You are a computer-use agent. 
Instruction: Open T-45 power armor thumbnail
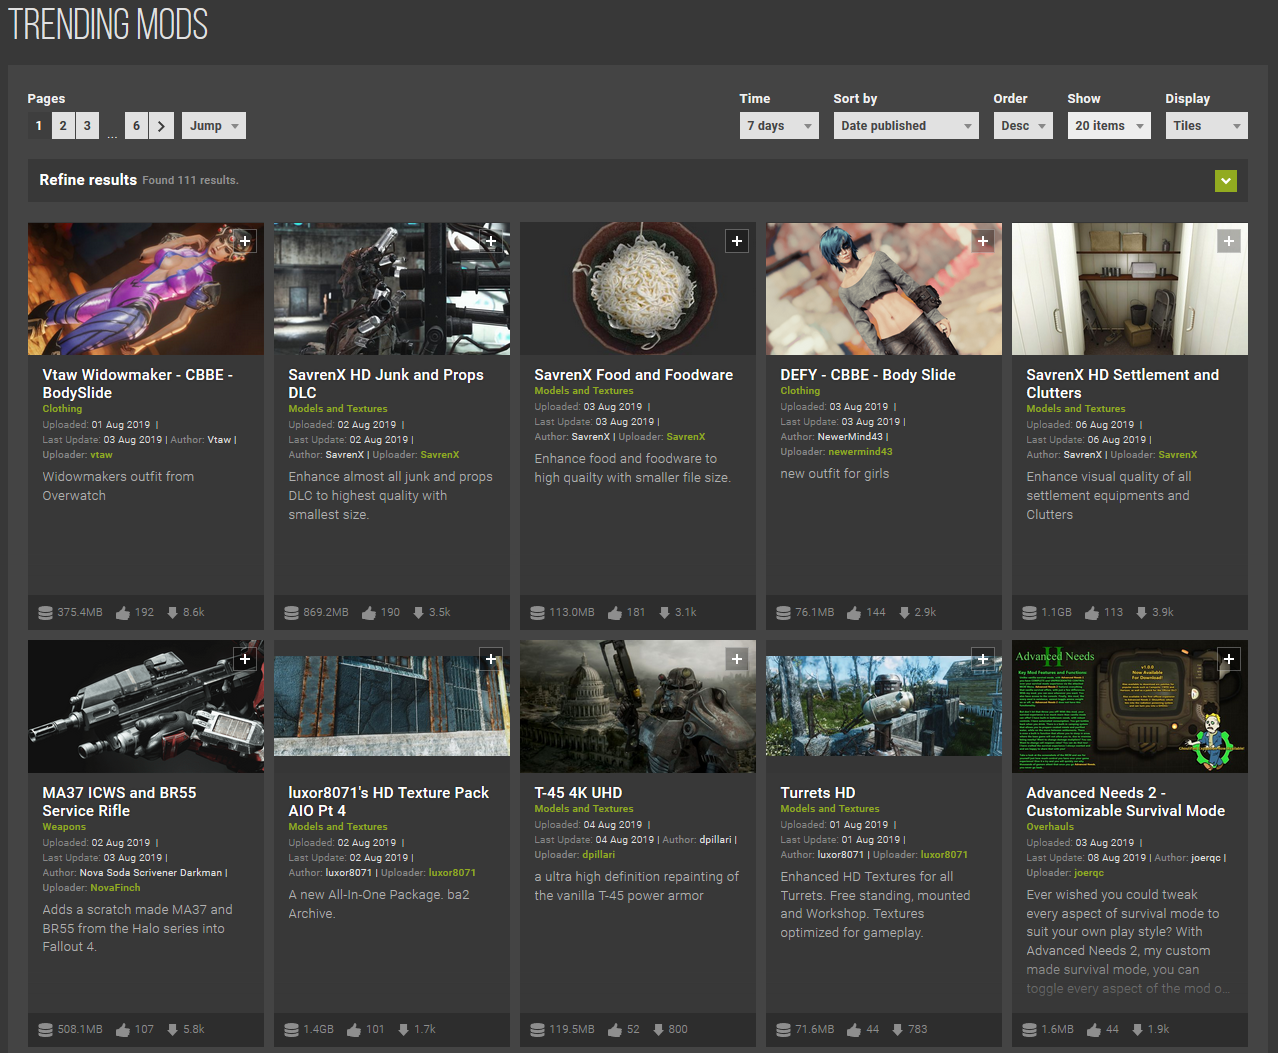click(638, 706)
